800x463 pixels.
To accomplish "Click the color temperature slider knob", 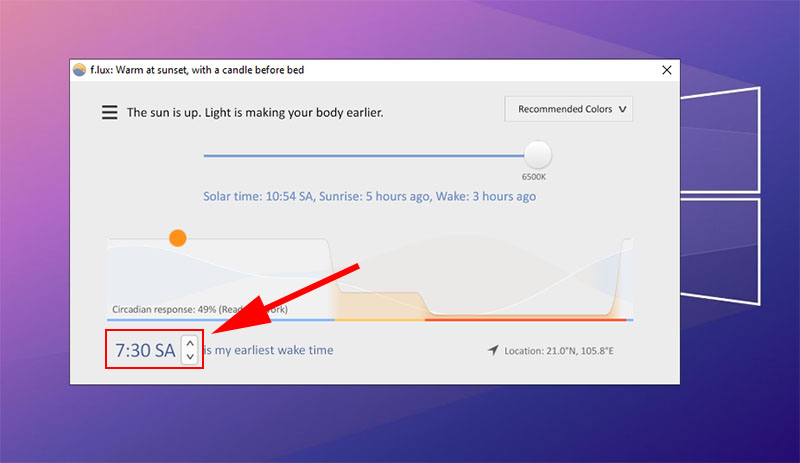I will pos(538,155).
